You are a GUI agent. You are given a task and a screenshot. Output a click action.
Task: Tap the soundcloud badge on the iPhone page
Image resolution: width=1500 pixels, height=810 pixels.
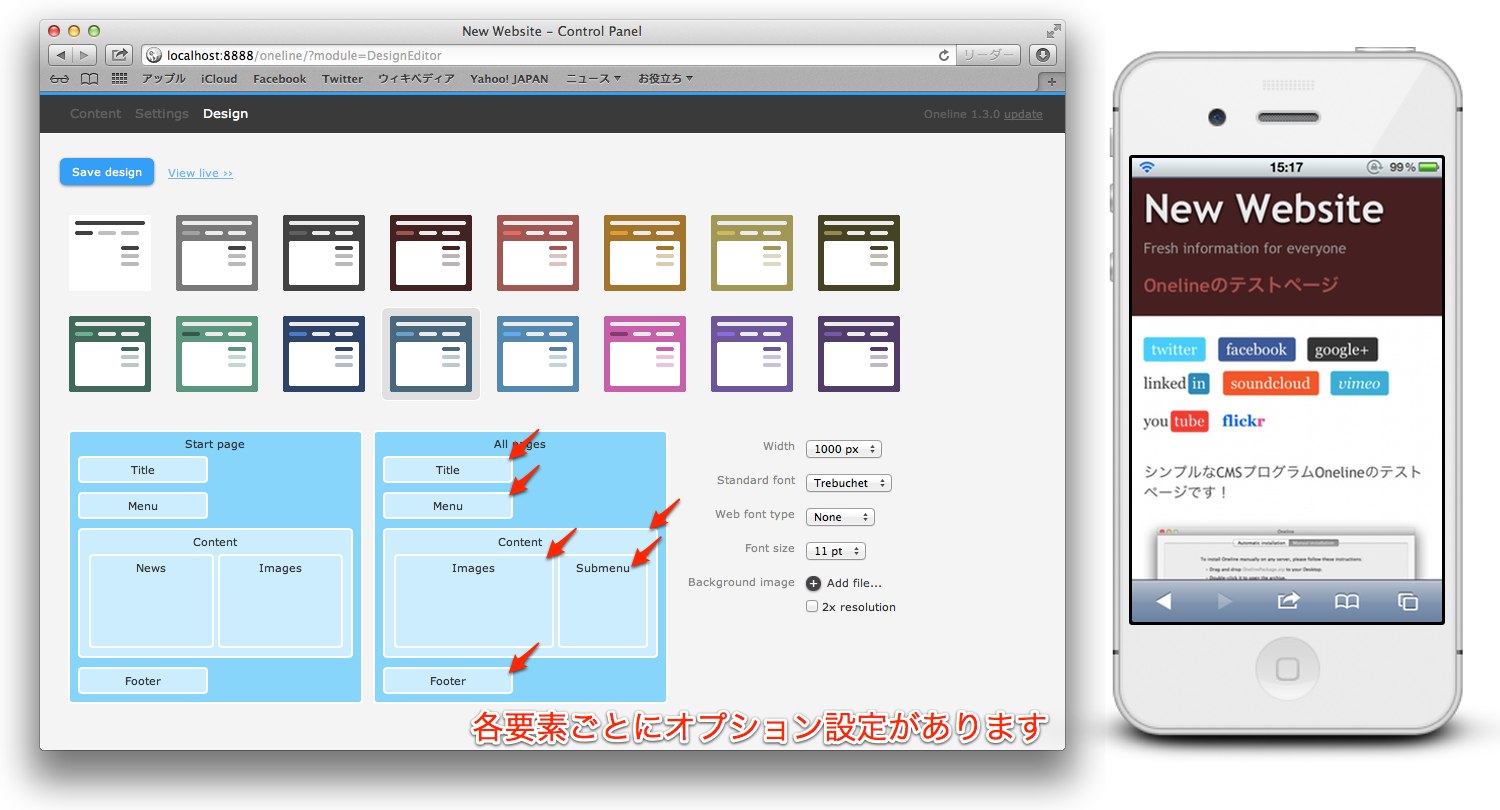point(1270,383)
